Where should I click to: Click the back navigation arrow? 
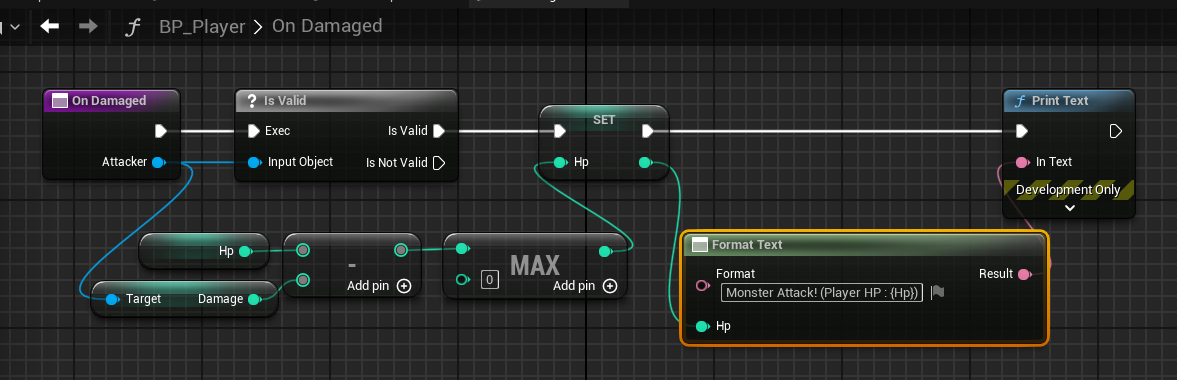[50, 26]
